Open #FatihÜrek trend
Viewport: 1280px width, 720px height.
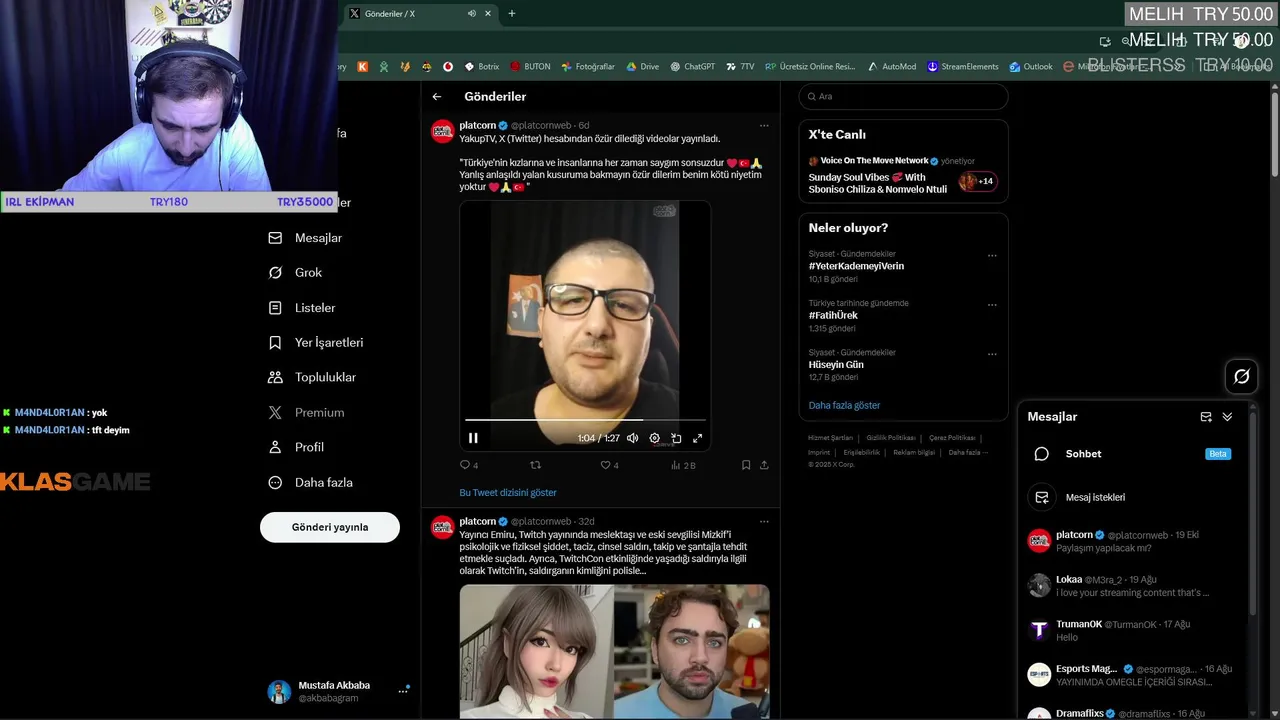pos(833,315)
